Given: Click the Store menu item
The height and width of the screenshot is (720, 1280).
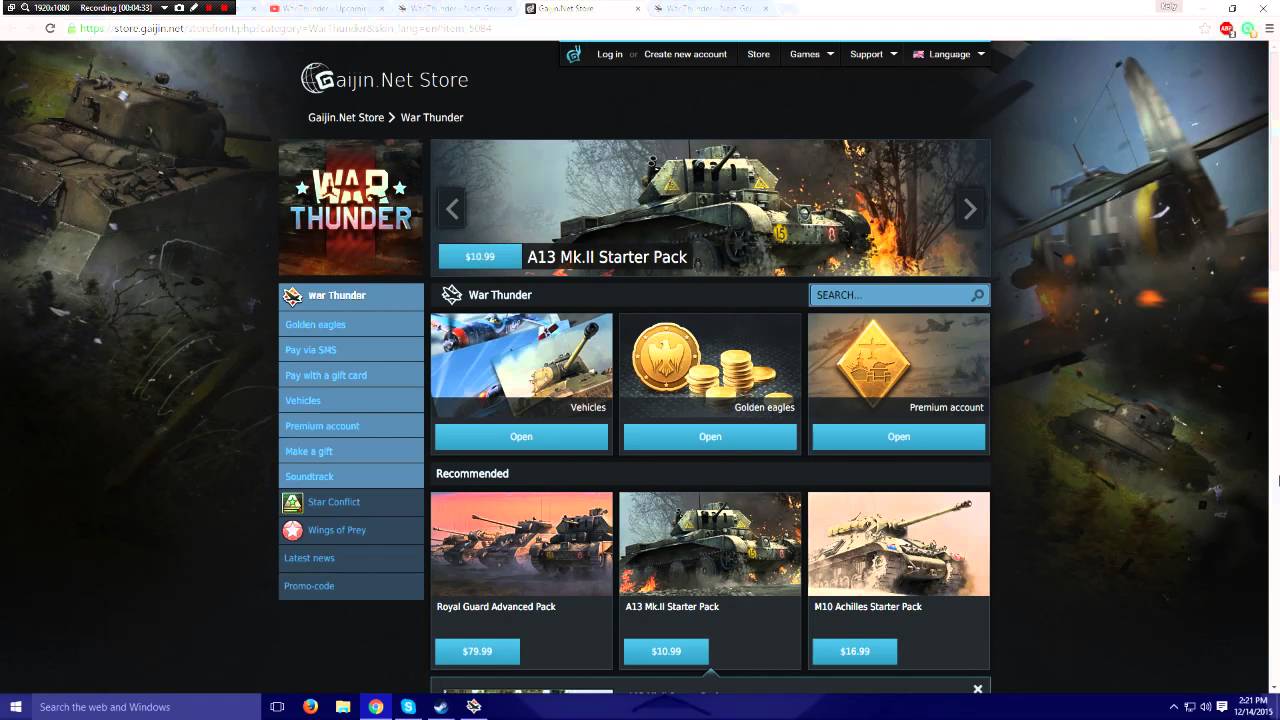Looking at the screenshot, I should (759, 54).
